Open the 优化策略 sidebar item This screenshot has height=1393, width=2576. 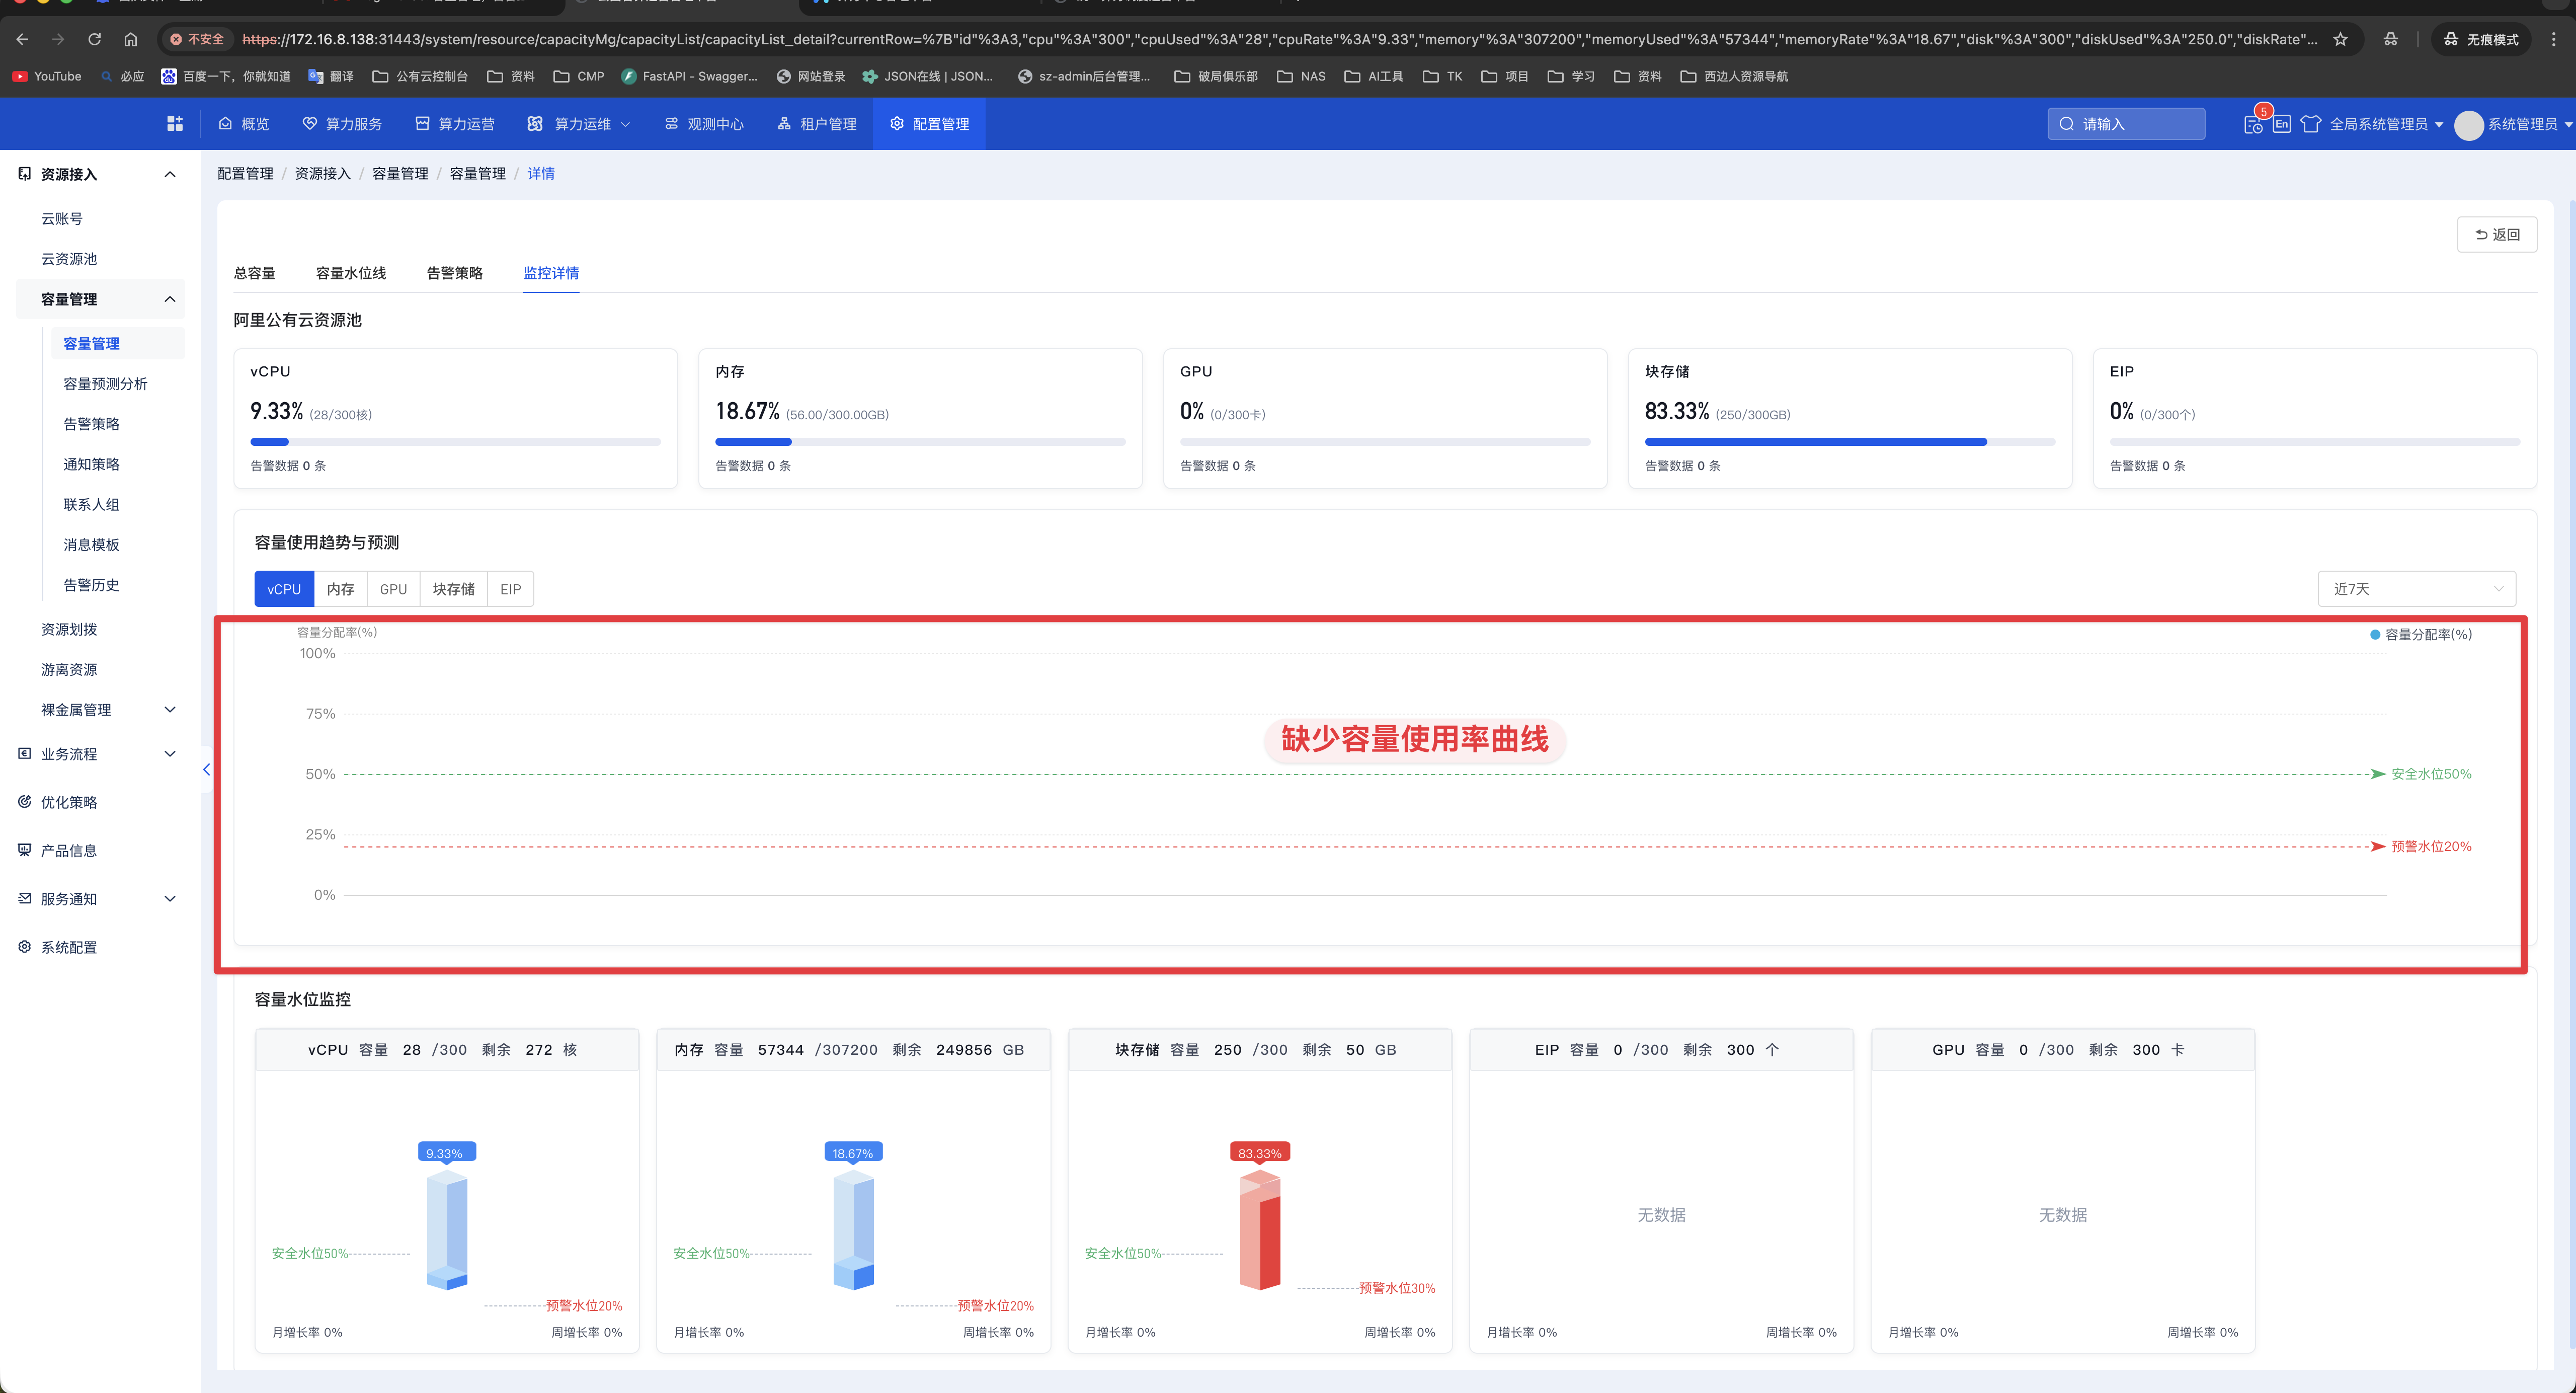[69, 802]
